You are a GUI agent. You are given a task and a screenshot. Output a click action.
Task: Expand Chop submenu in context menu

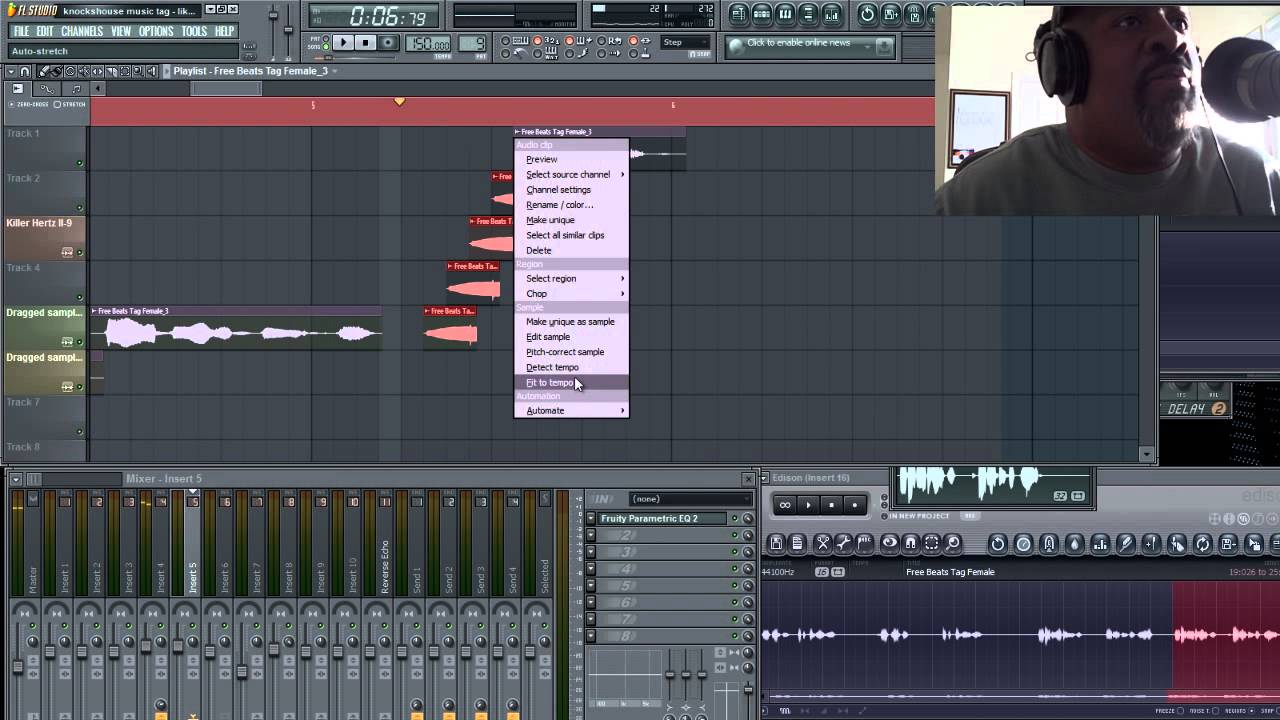pyautogui.click(x=571, y=293)
